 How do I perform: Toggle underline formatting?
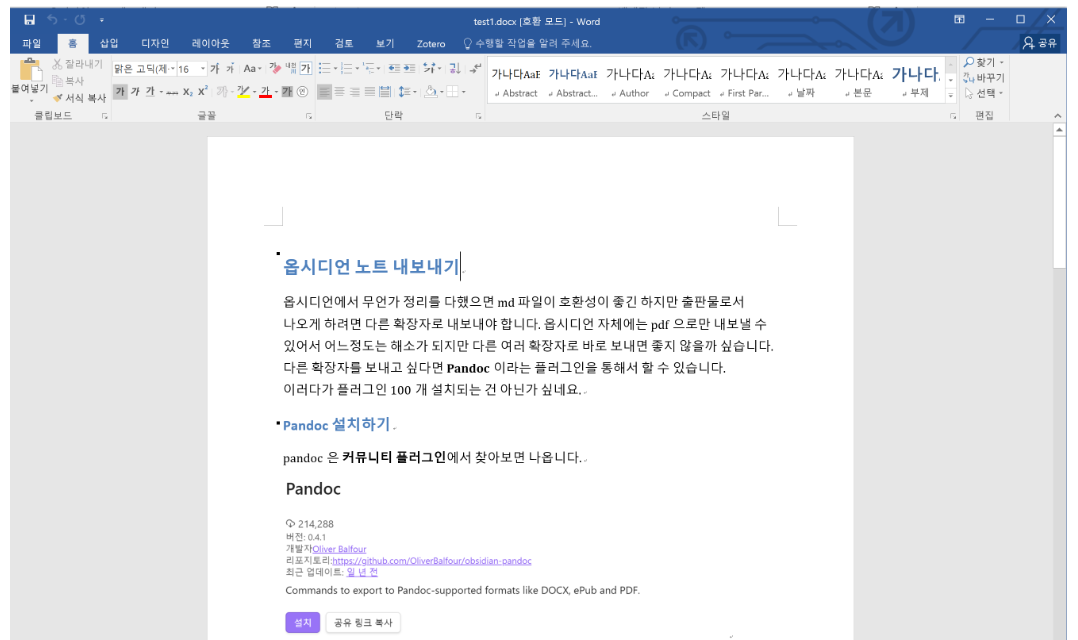[150, 91]
